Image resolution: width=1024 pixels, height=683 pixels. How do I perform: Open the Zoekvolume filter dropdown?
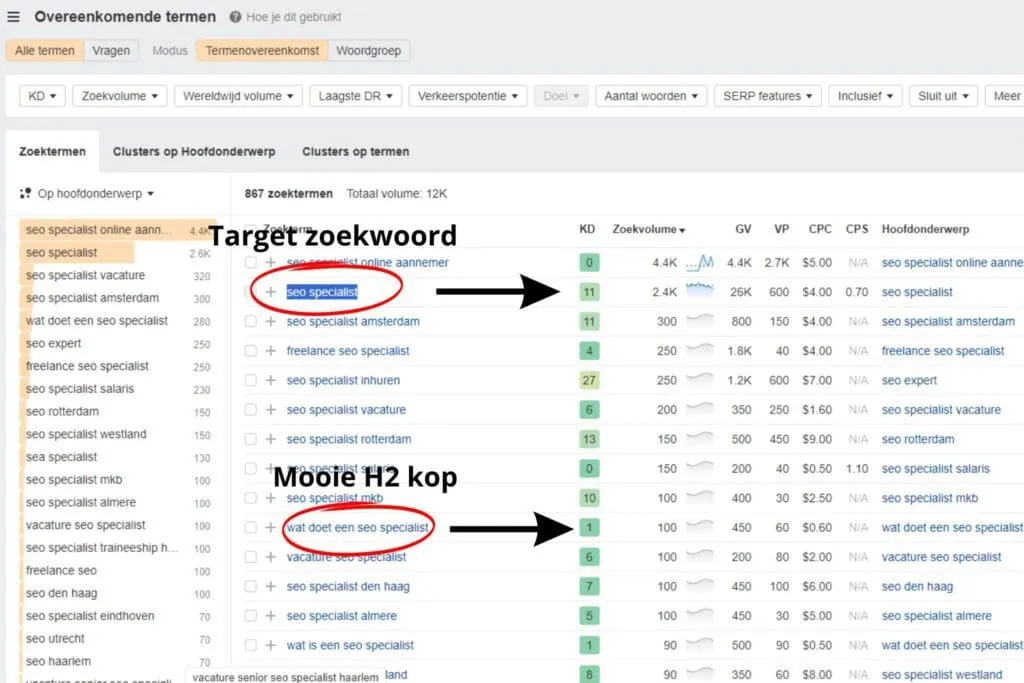pos(120,96)
